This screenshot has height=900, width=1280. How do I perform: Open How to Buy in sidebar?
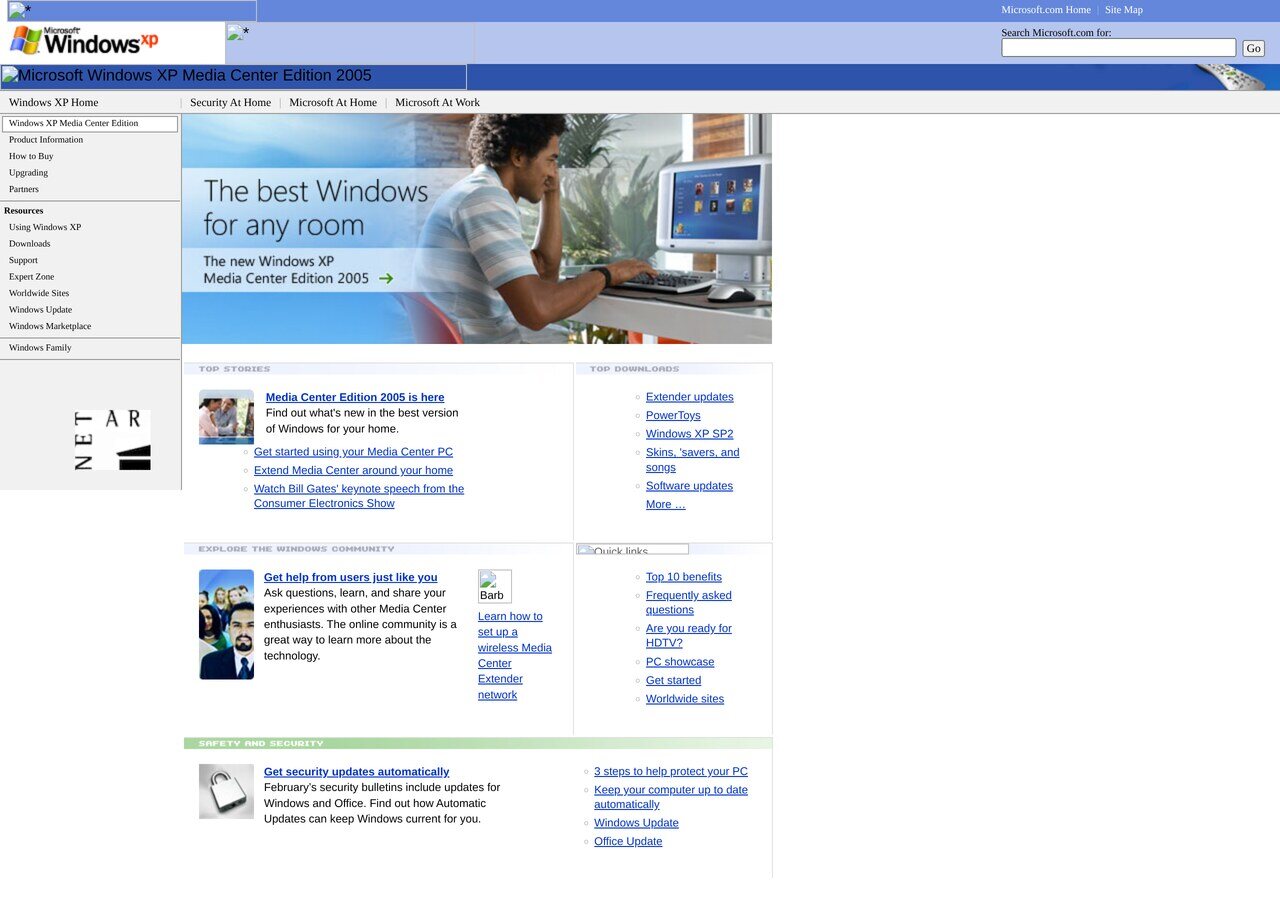pyautogui.click(x=31, y=156)
